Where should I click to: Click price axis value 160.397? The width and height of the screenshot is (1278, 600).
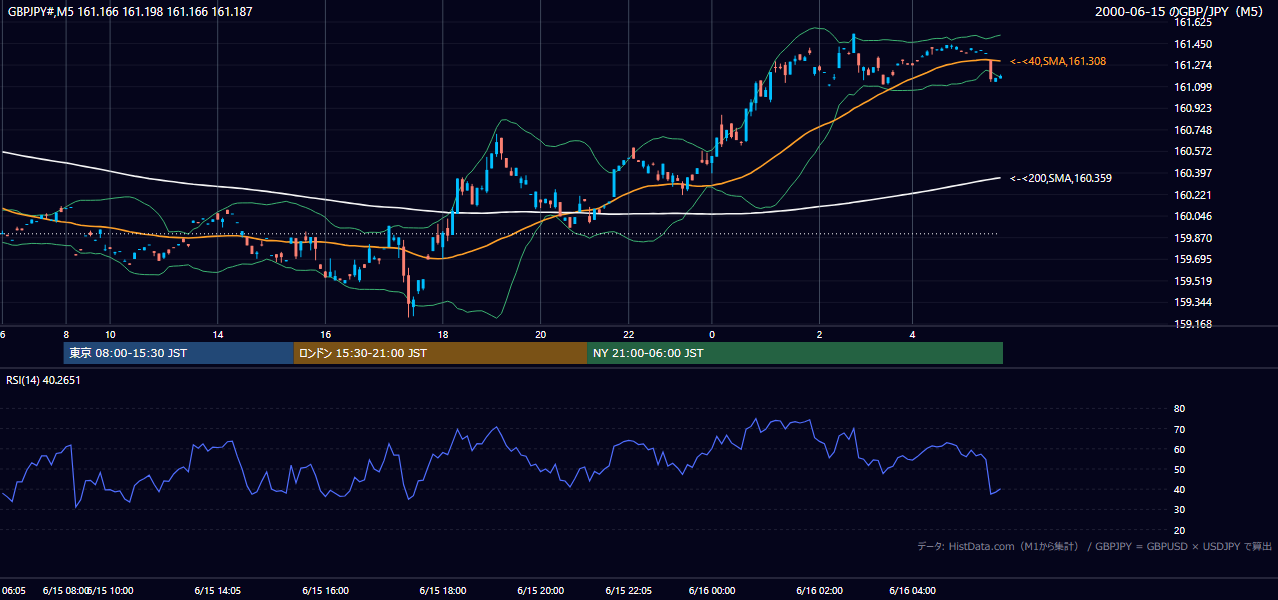pos(1193,173)
